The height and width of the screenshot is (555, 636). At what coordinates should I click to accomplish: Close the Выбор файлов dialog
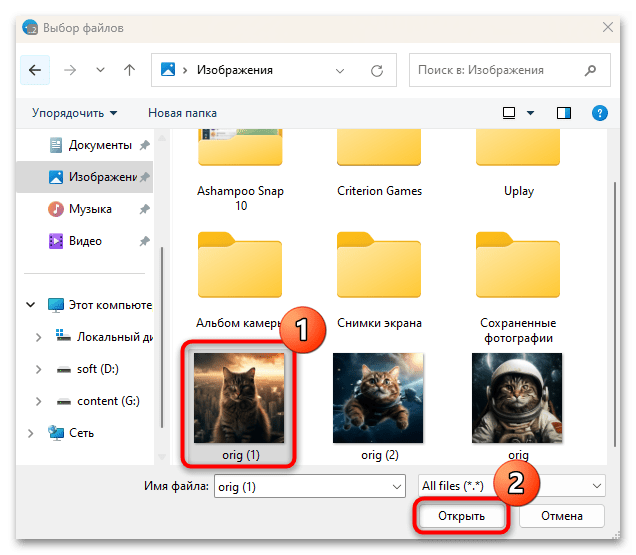[608, 28]
